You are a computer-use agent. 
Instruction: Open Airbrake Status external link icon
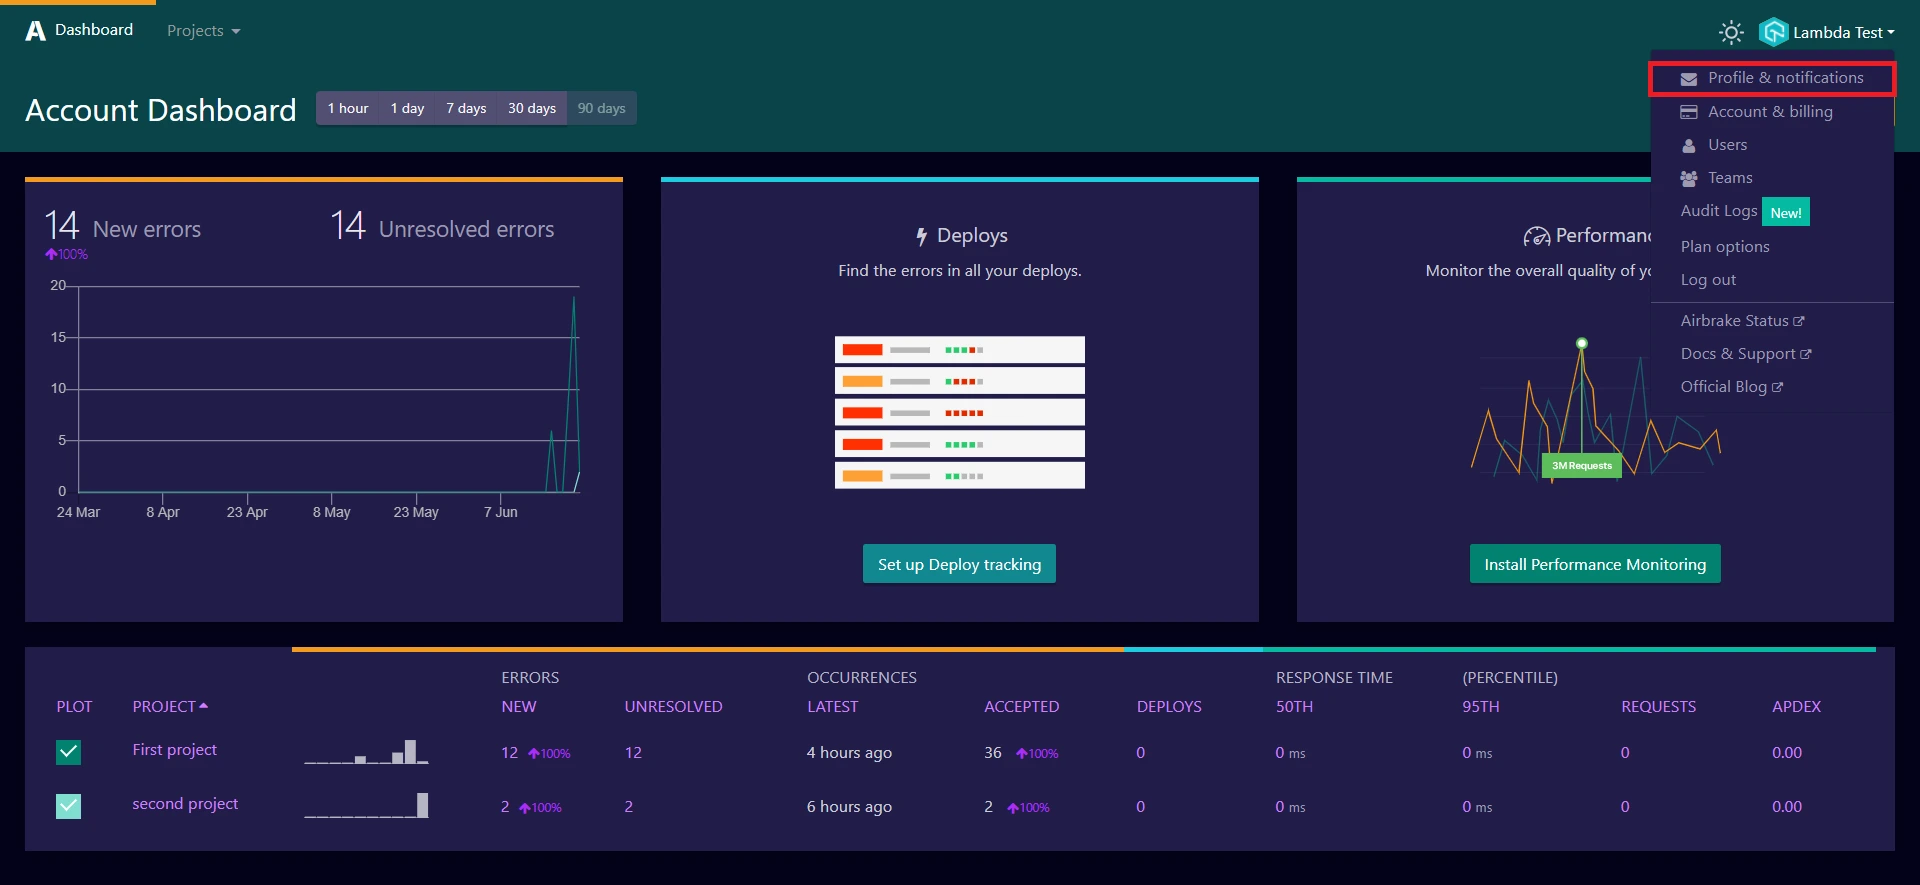[x=1799, y=321]
